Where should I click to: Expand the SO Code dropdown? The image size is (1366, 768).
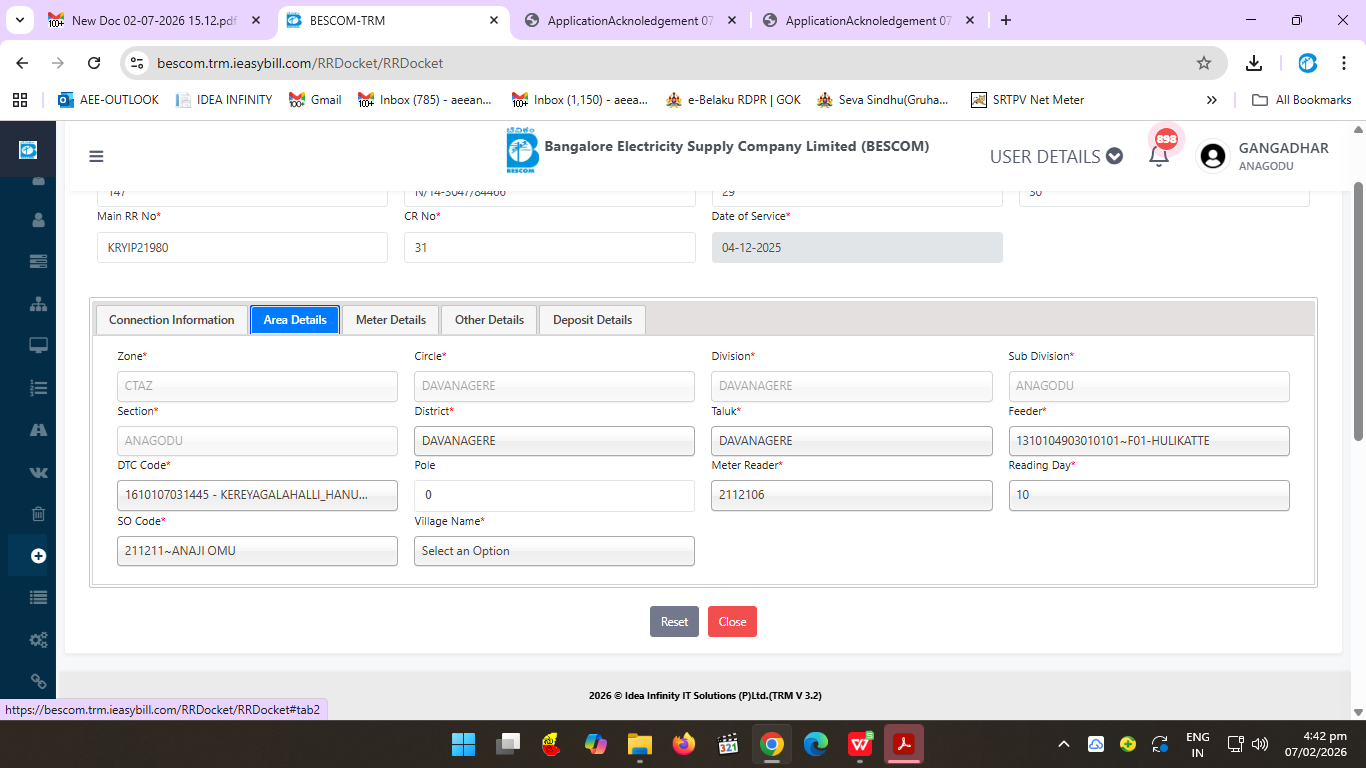(x=257, y=551)
